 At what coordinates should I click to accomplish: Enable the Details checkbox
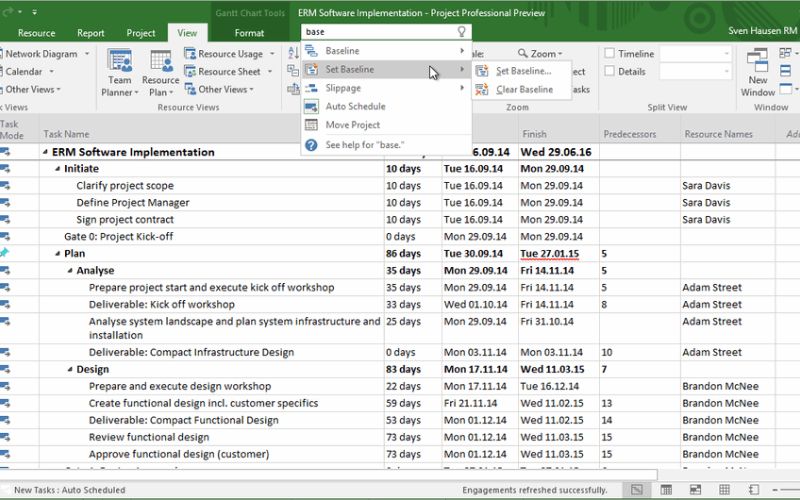(x=609, y=71)
